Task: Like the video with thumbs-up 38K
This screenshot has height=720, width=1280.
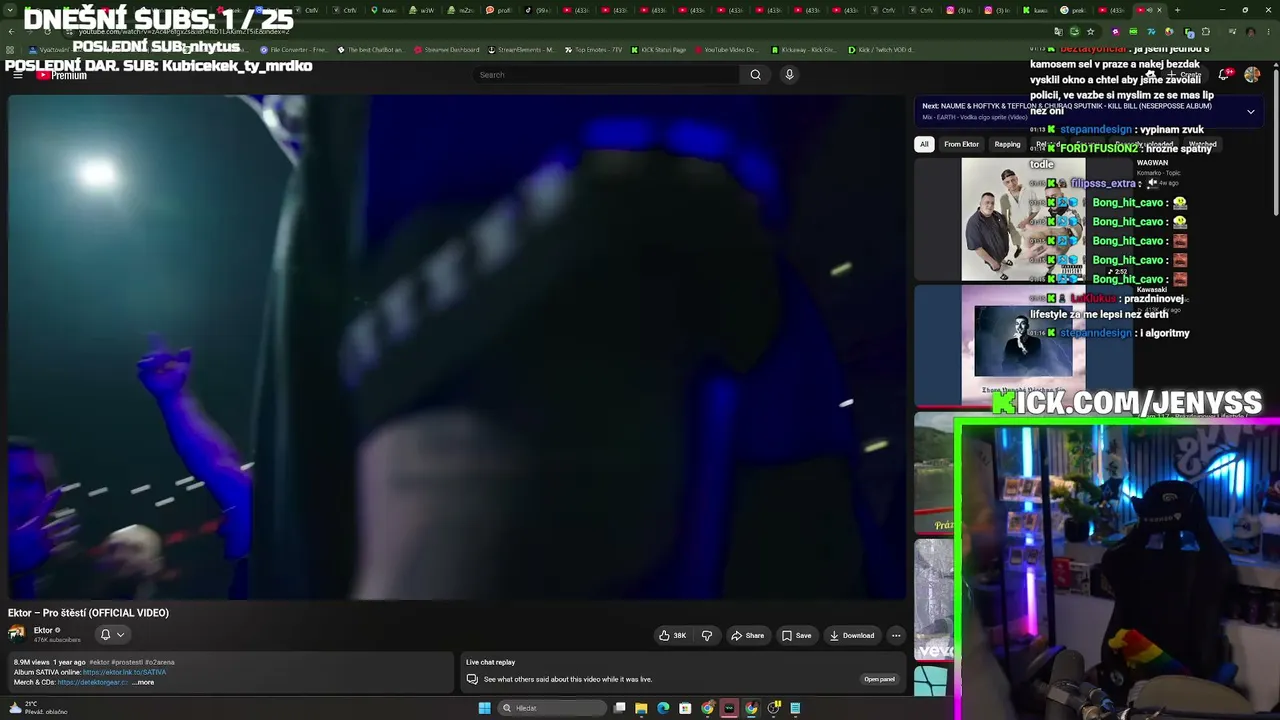Action: coord(672,635)
